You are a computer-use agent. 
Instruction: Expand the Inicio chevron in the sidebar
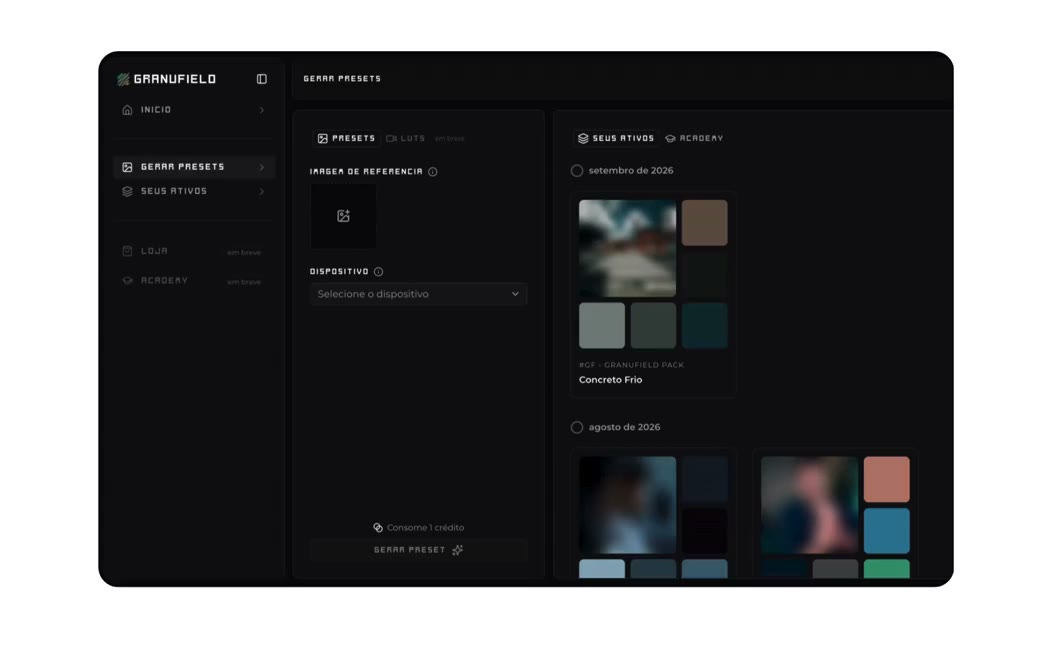[x=262, y=110]
